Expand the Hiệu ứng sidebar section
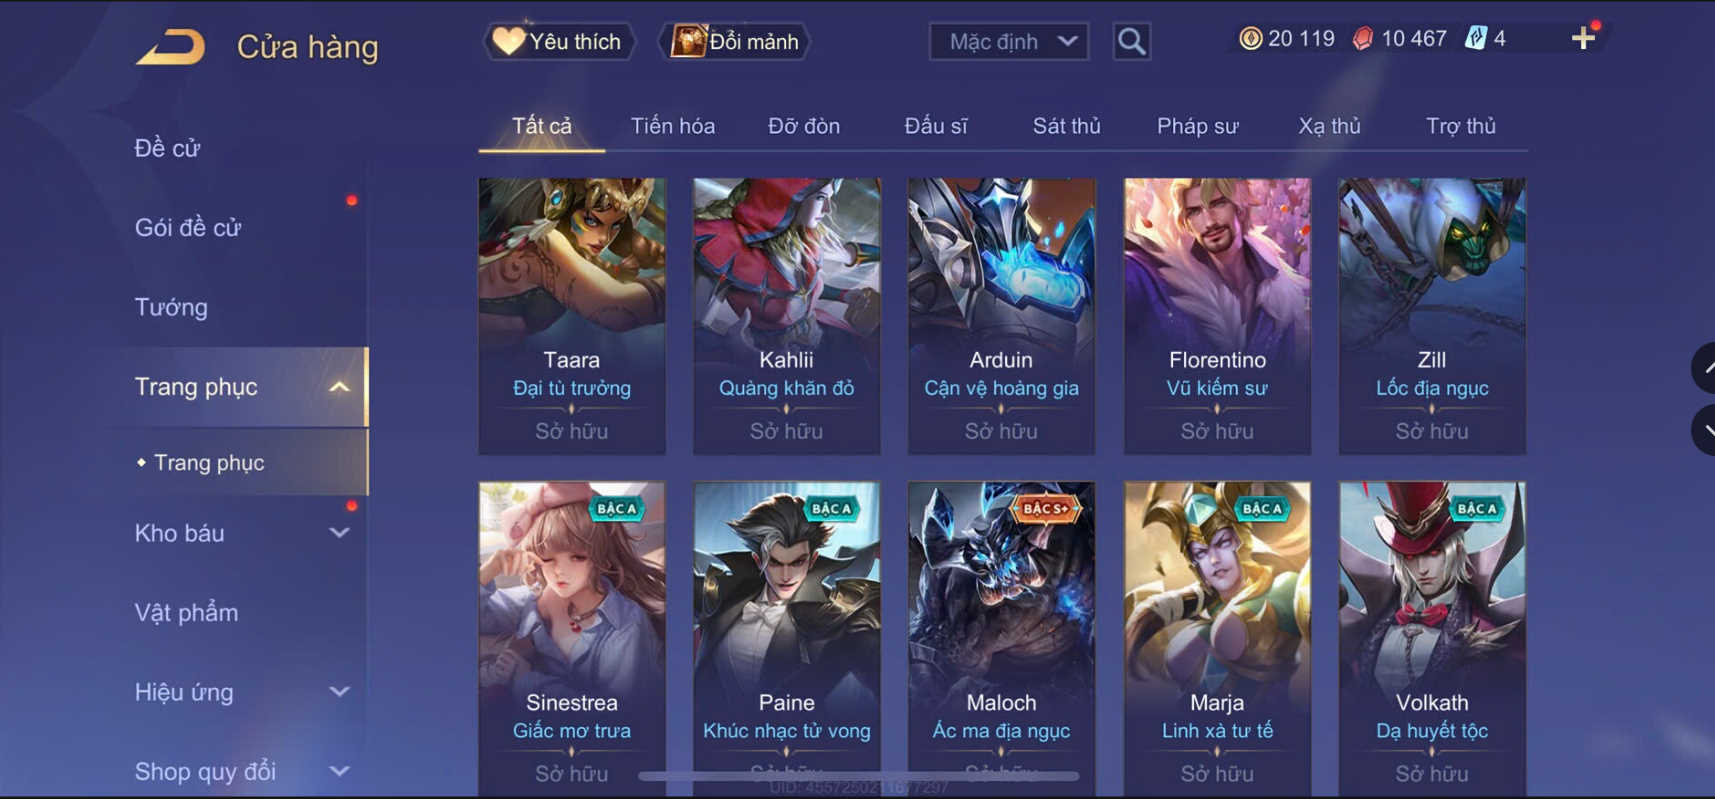The width and height of the screenshot is (1715, 799). tap(340, 692)
